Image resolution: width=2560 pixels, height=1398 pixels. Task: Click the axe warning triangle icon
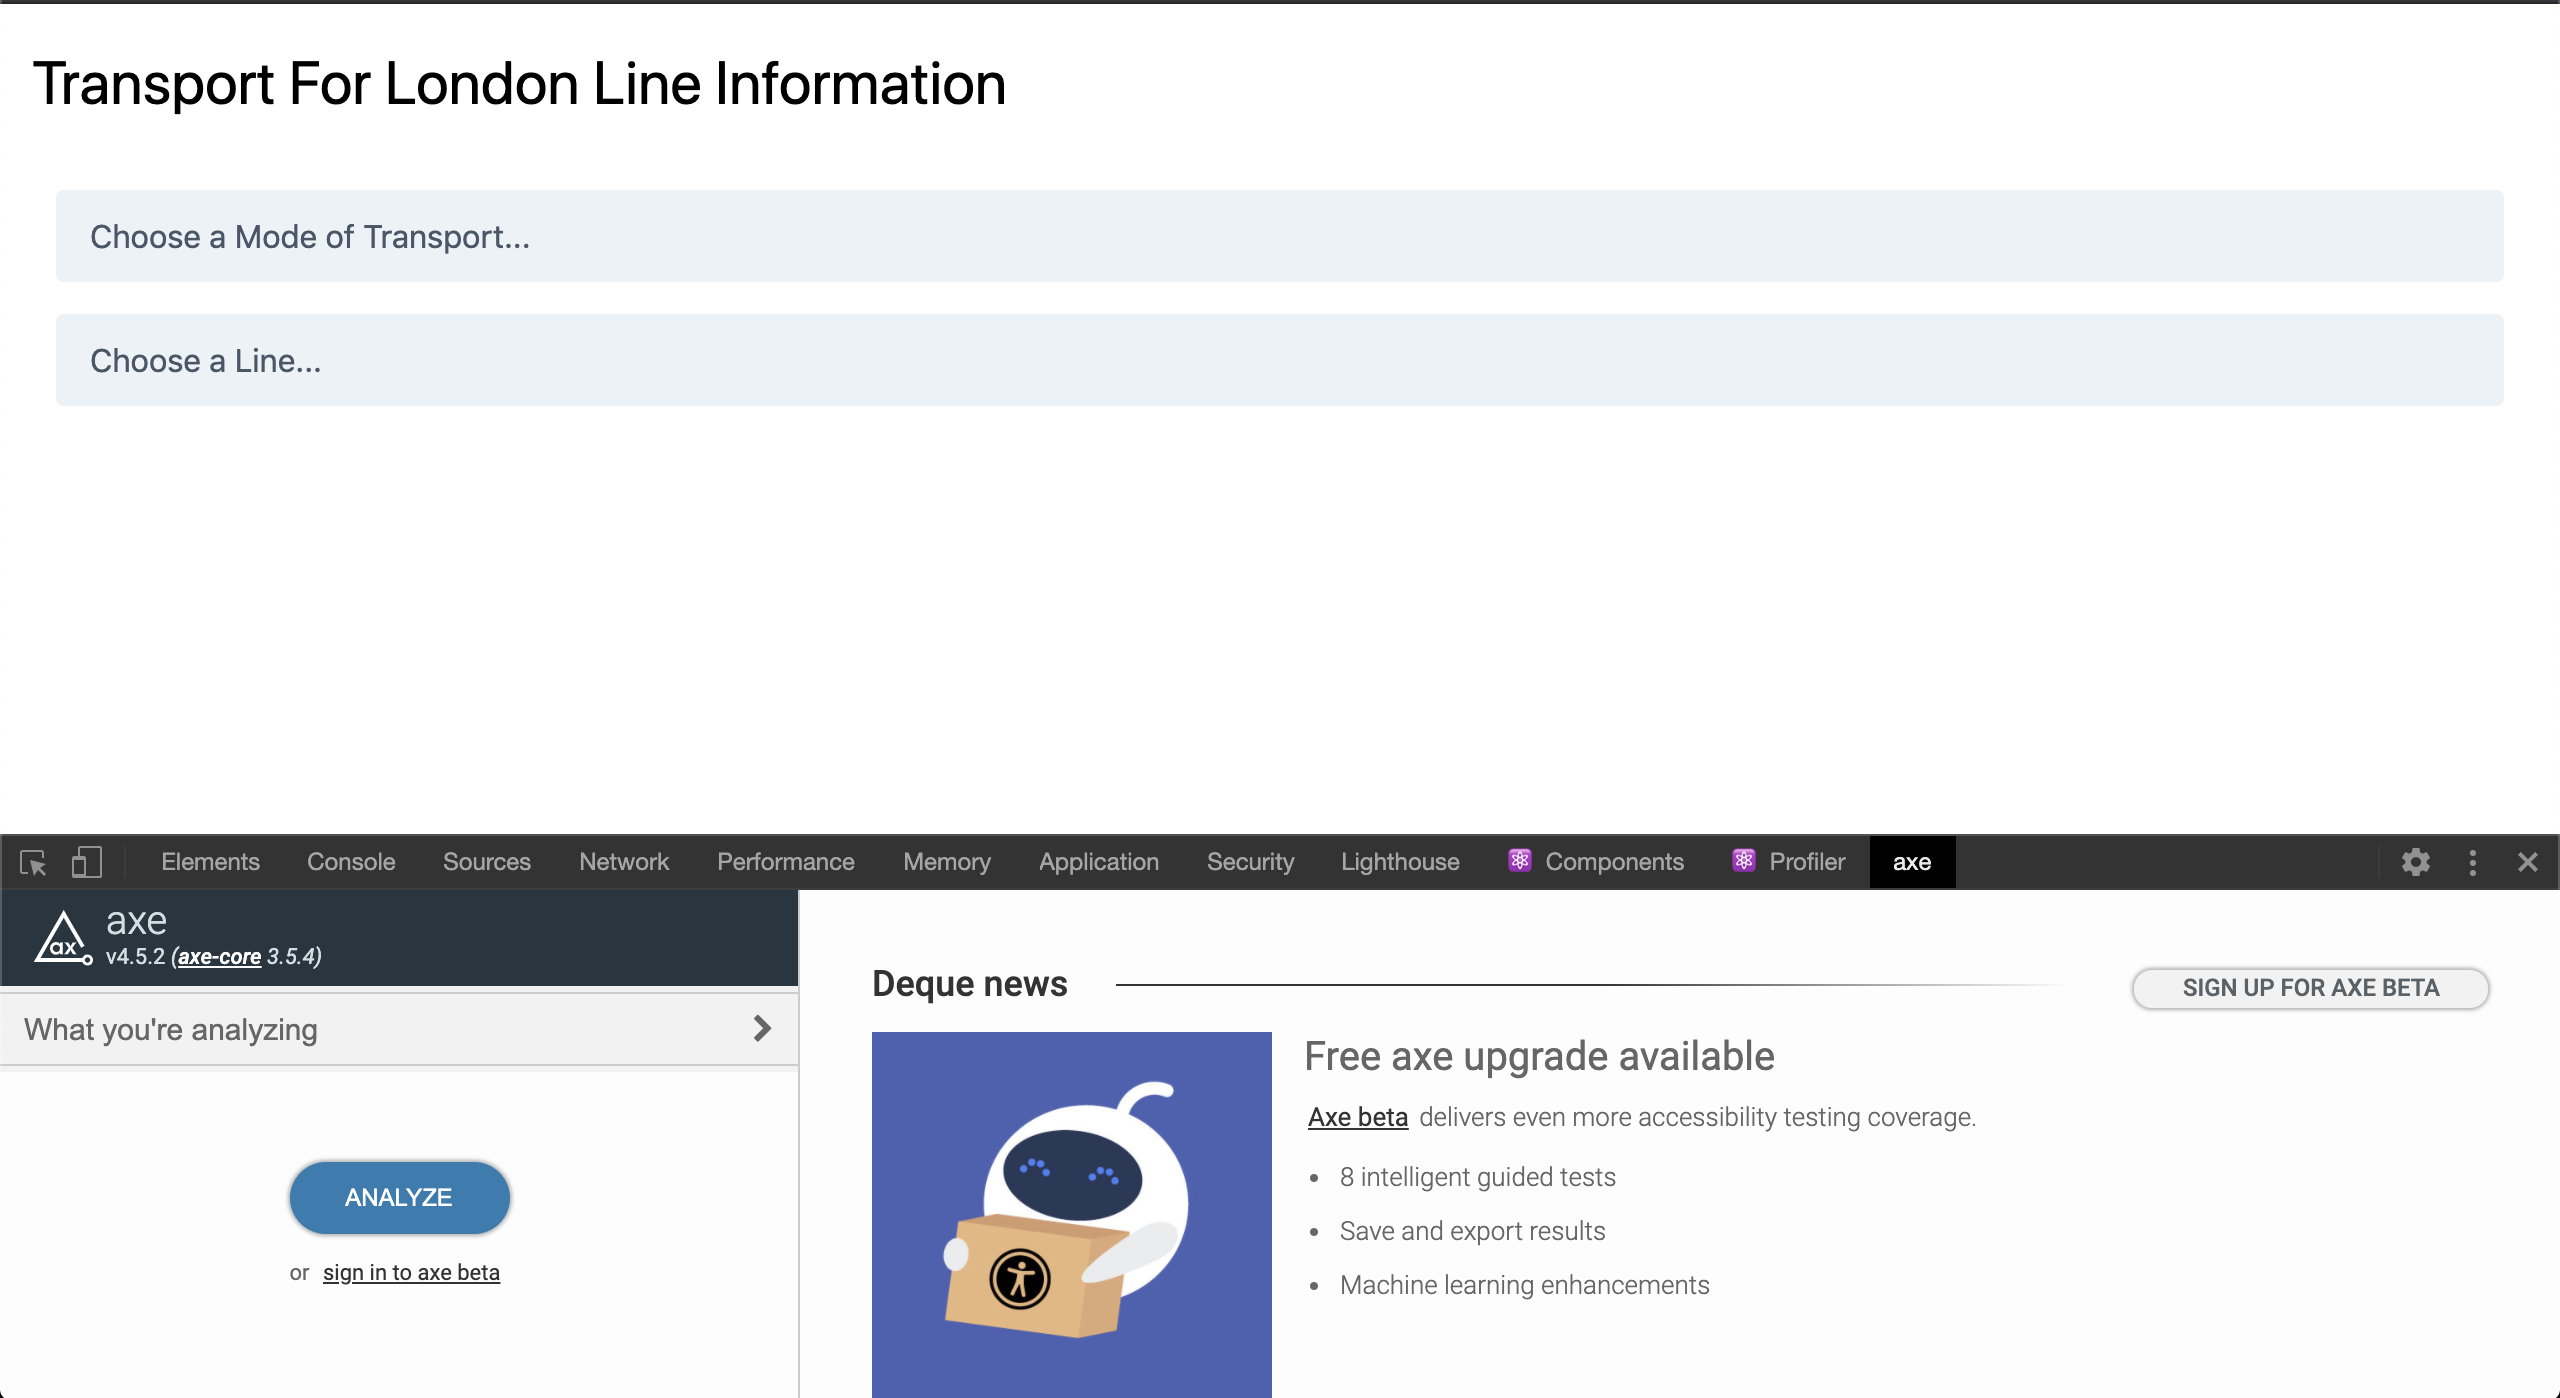pyautogui.click(x=62, y=938)
